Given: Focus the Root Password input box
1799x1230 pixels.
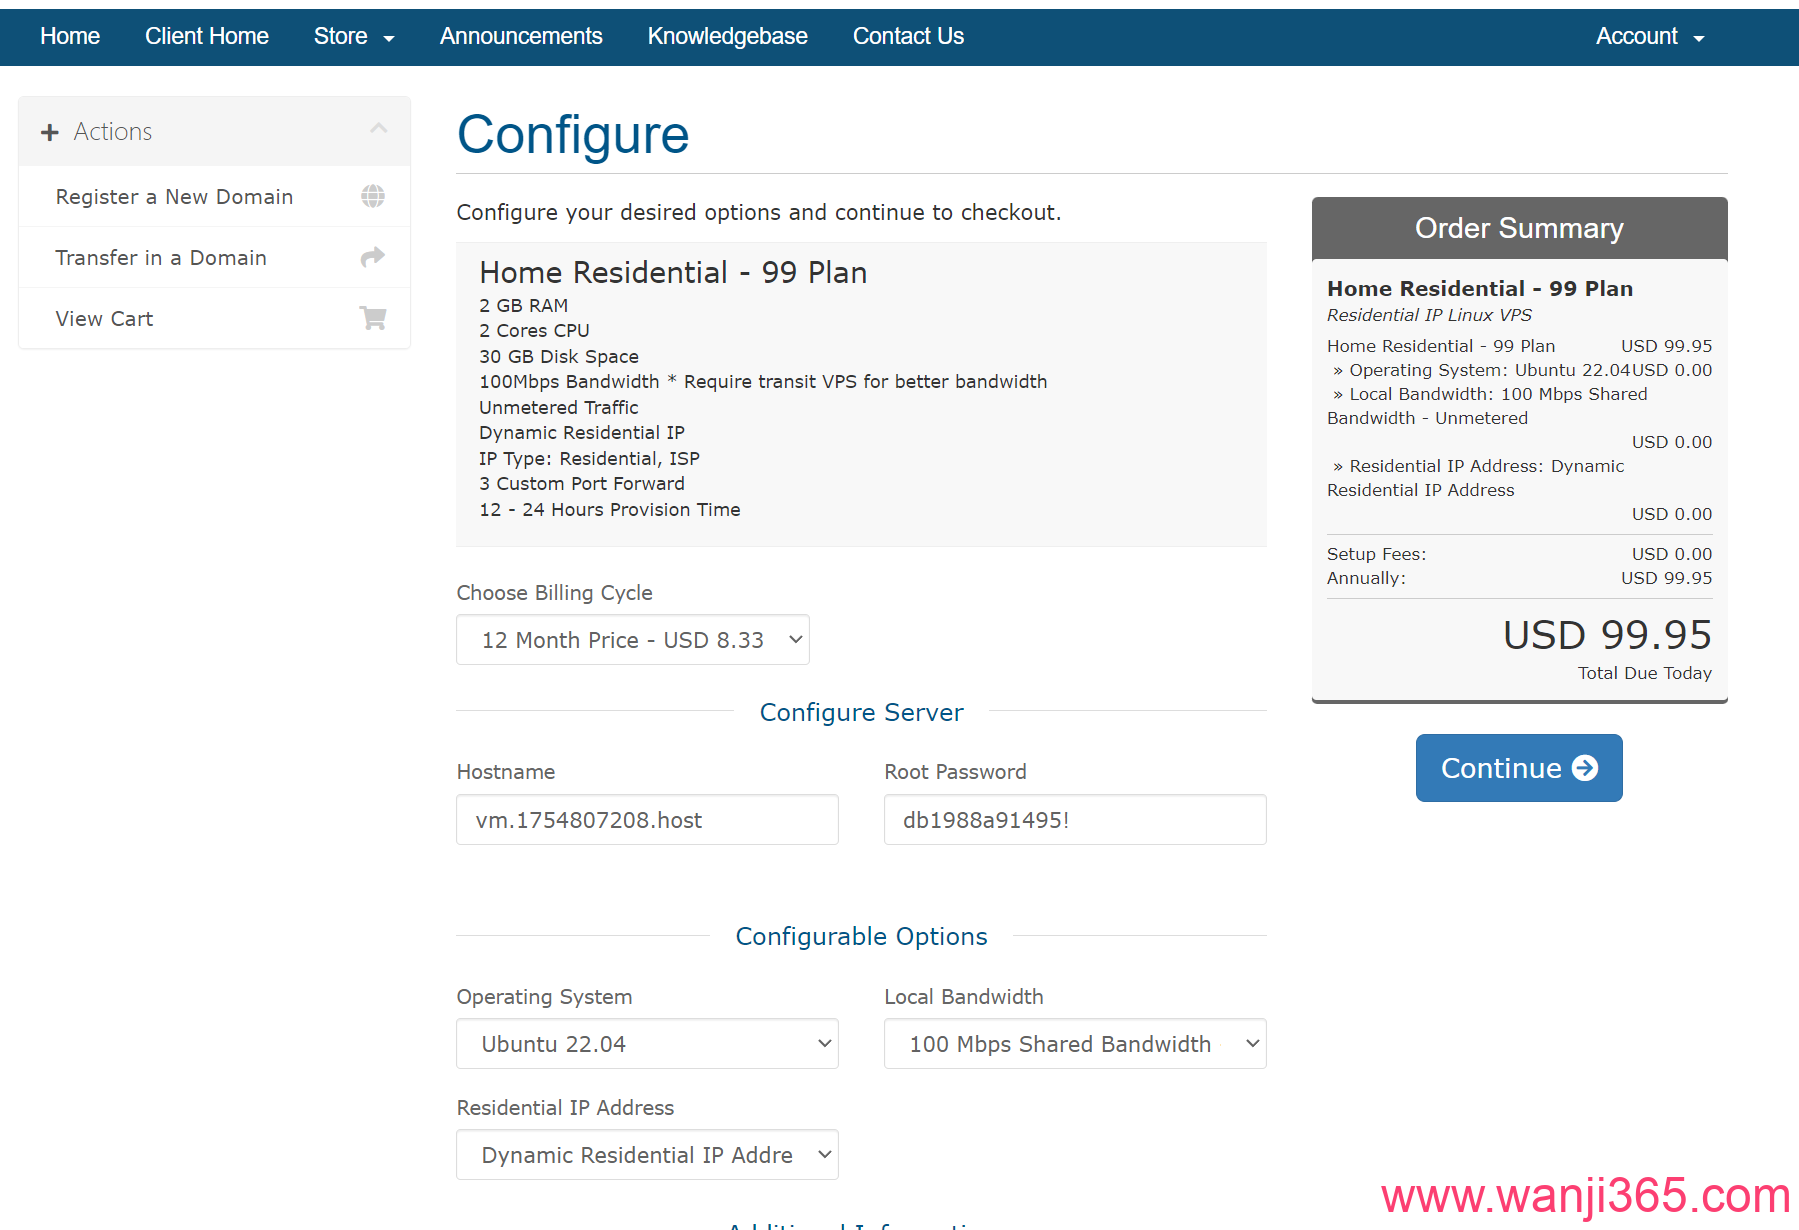Looking at the screenshot, I should (x=1074, y=820).
